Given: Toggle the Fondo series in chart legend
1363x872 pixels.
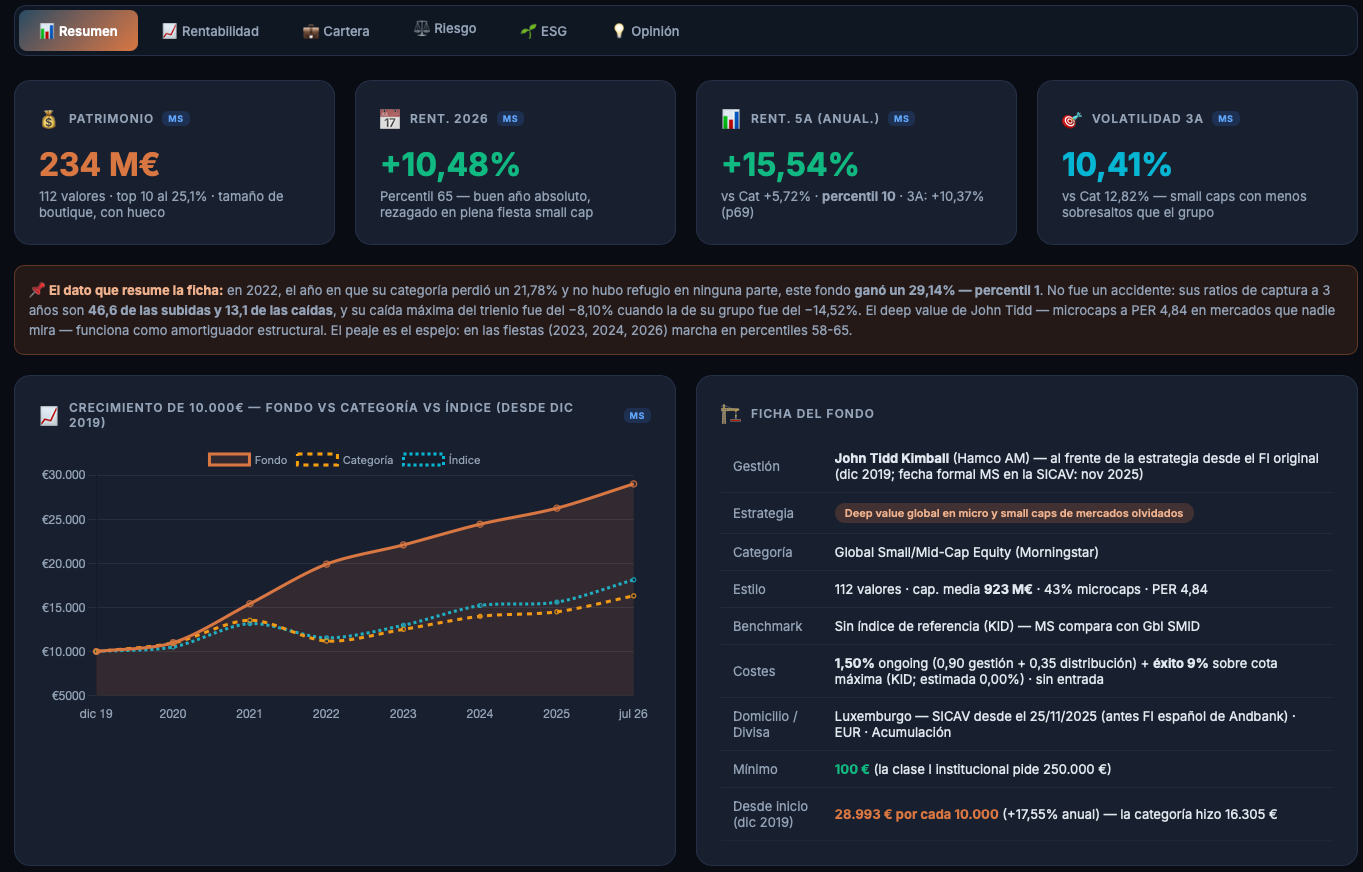Looking at the screenshot, I should (247, 460).
